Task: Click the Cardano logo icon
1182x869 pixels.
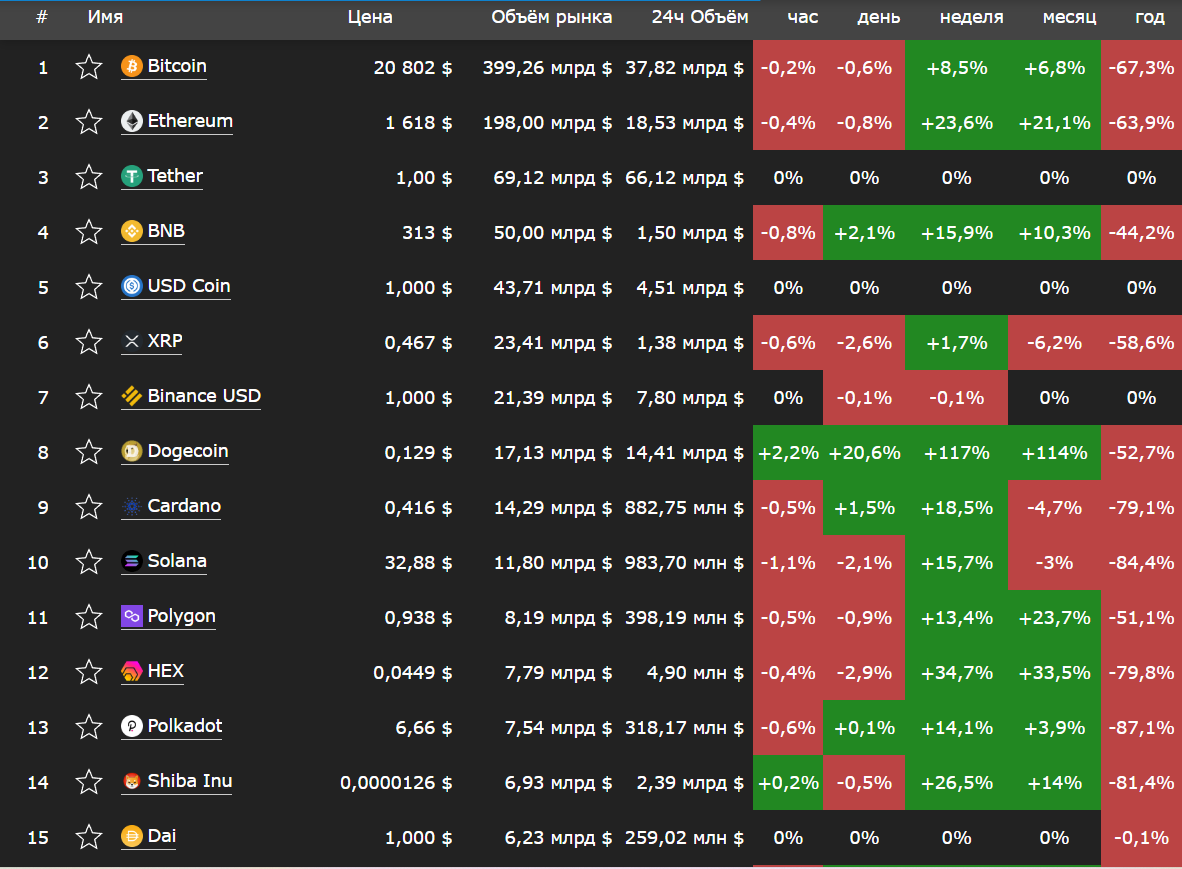Action: click(x=132, y=506)
